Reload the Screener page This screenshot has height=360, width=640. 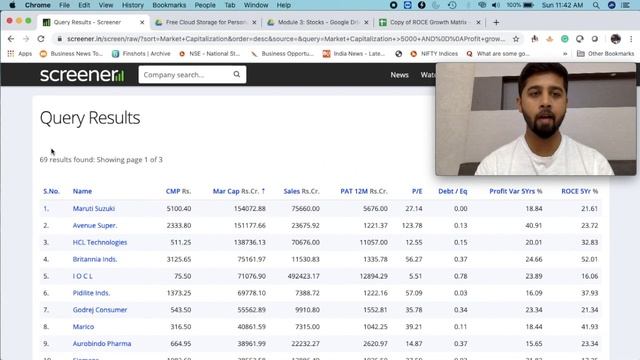click(41, 39)
